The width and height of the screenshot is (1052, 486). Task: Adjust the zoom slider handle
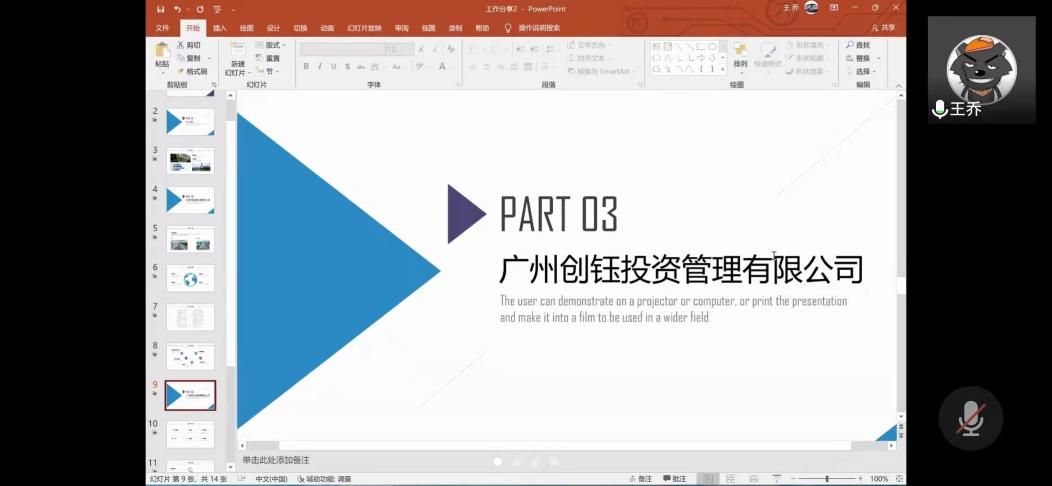[827, 479]
